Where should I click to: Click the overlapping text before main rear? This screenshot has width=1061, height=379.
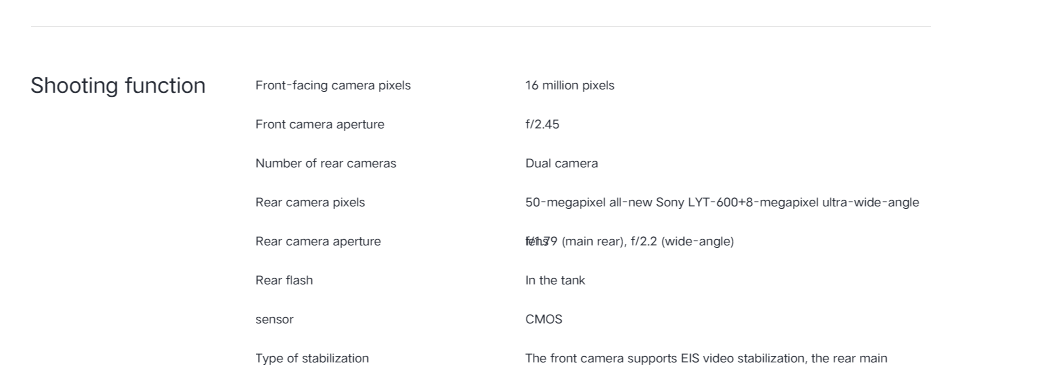pos(541,242)
